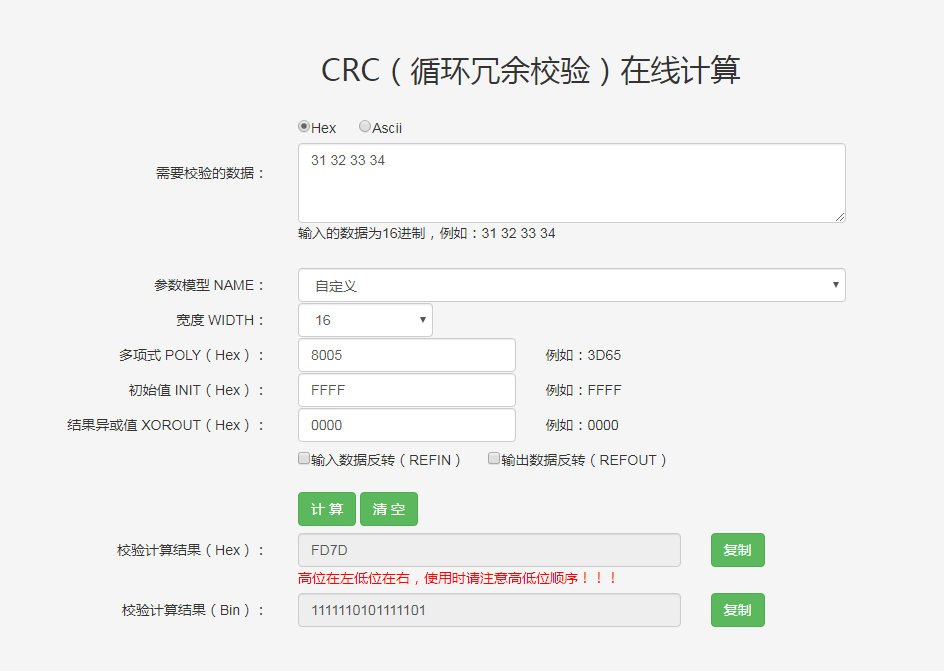Copy the Bin calculation result

click(x=737, y=610)
